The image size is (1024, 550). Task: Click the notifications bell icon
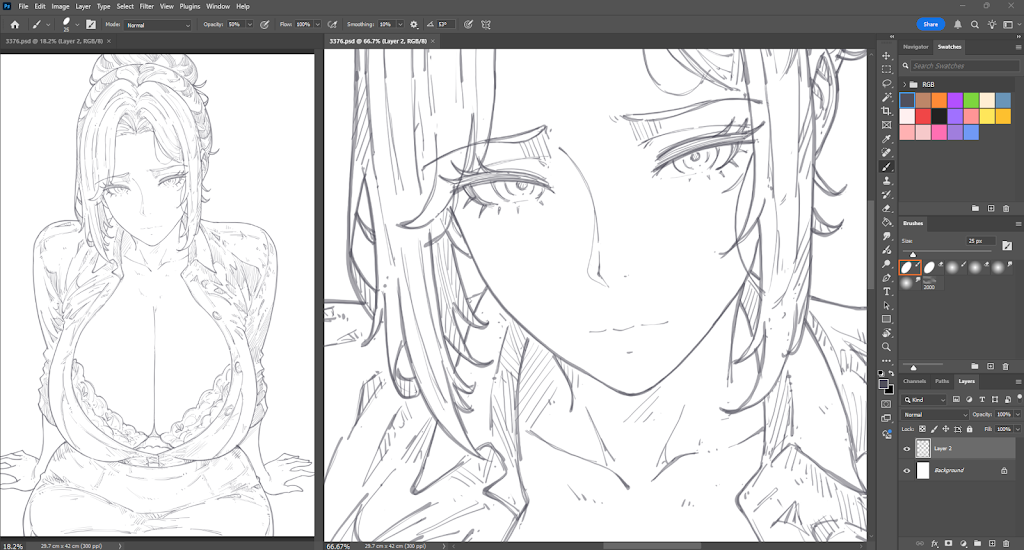tap(957, 24)
